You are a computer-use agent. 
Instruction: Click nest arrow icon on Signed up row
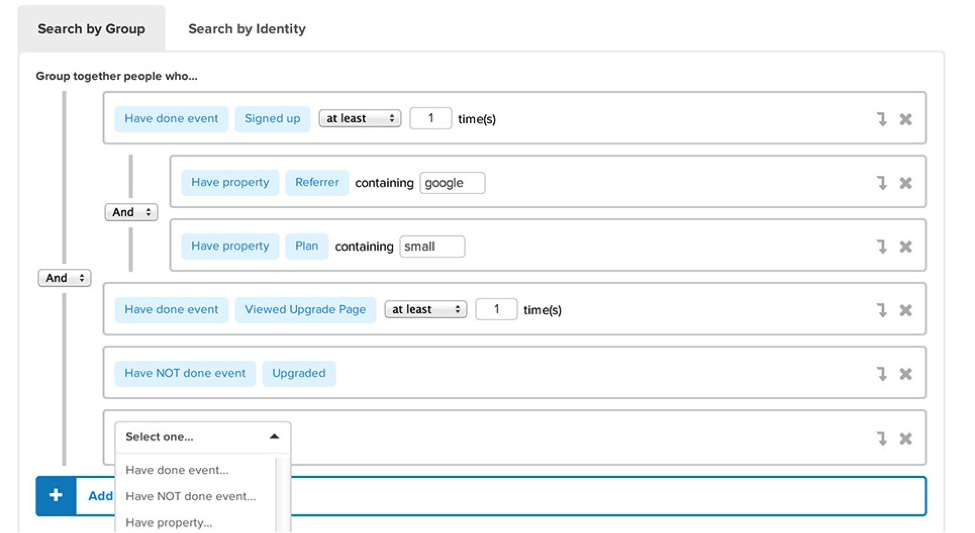click(x=882, y=119)
